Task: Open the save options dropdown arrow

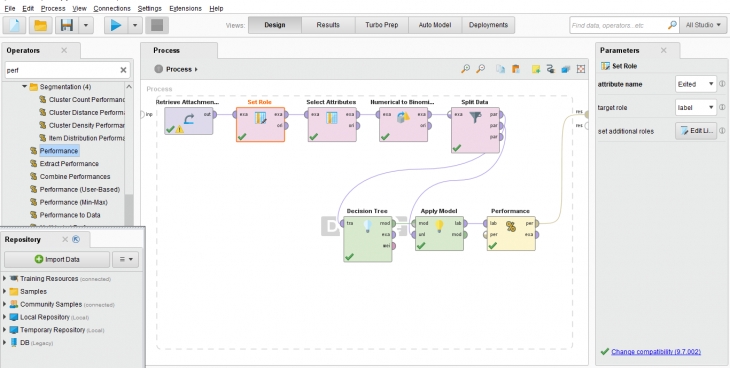Action: [86, 25]
